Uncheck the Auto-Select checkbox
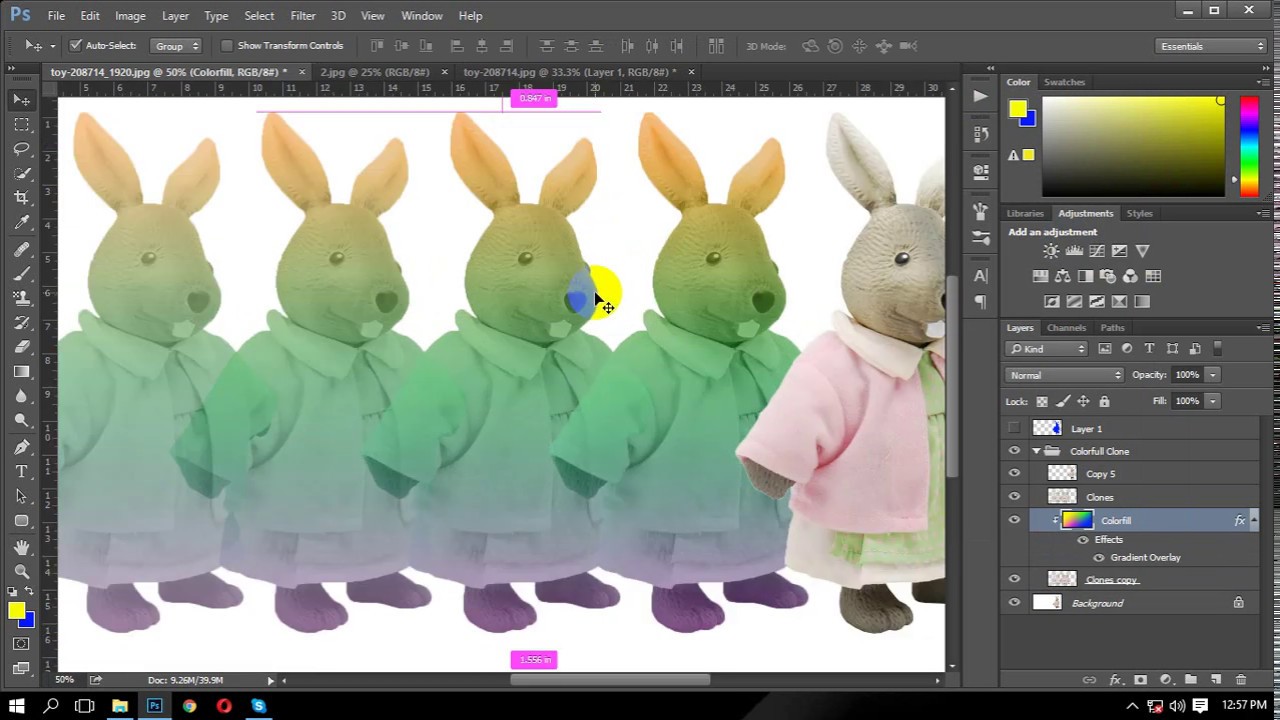The width and height of the screenshot is (1280, 720). pyautogui.click(x=75, y=46)
